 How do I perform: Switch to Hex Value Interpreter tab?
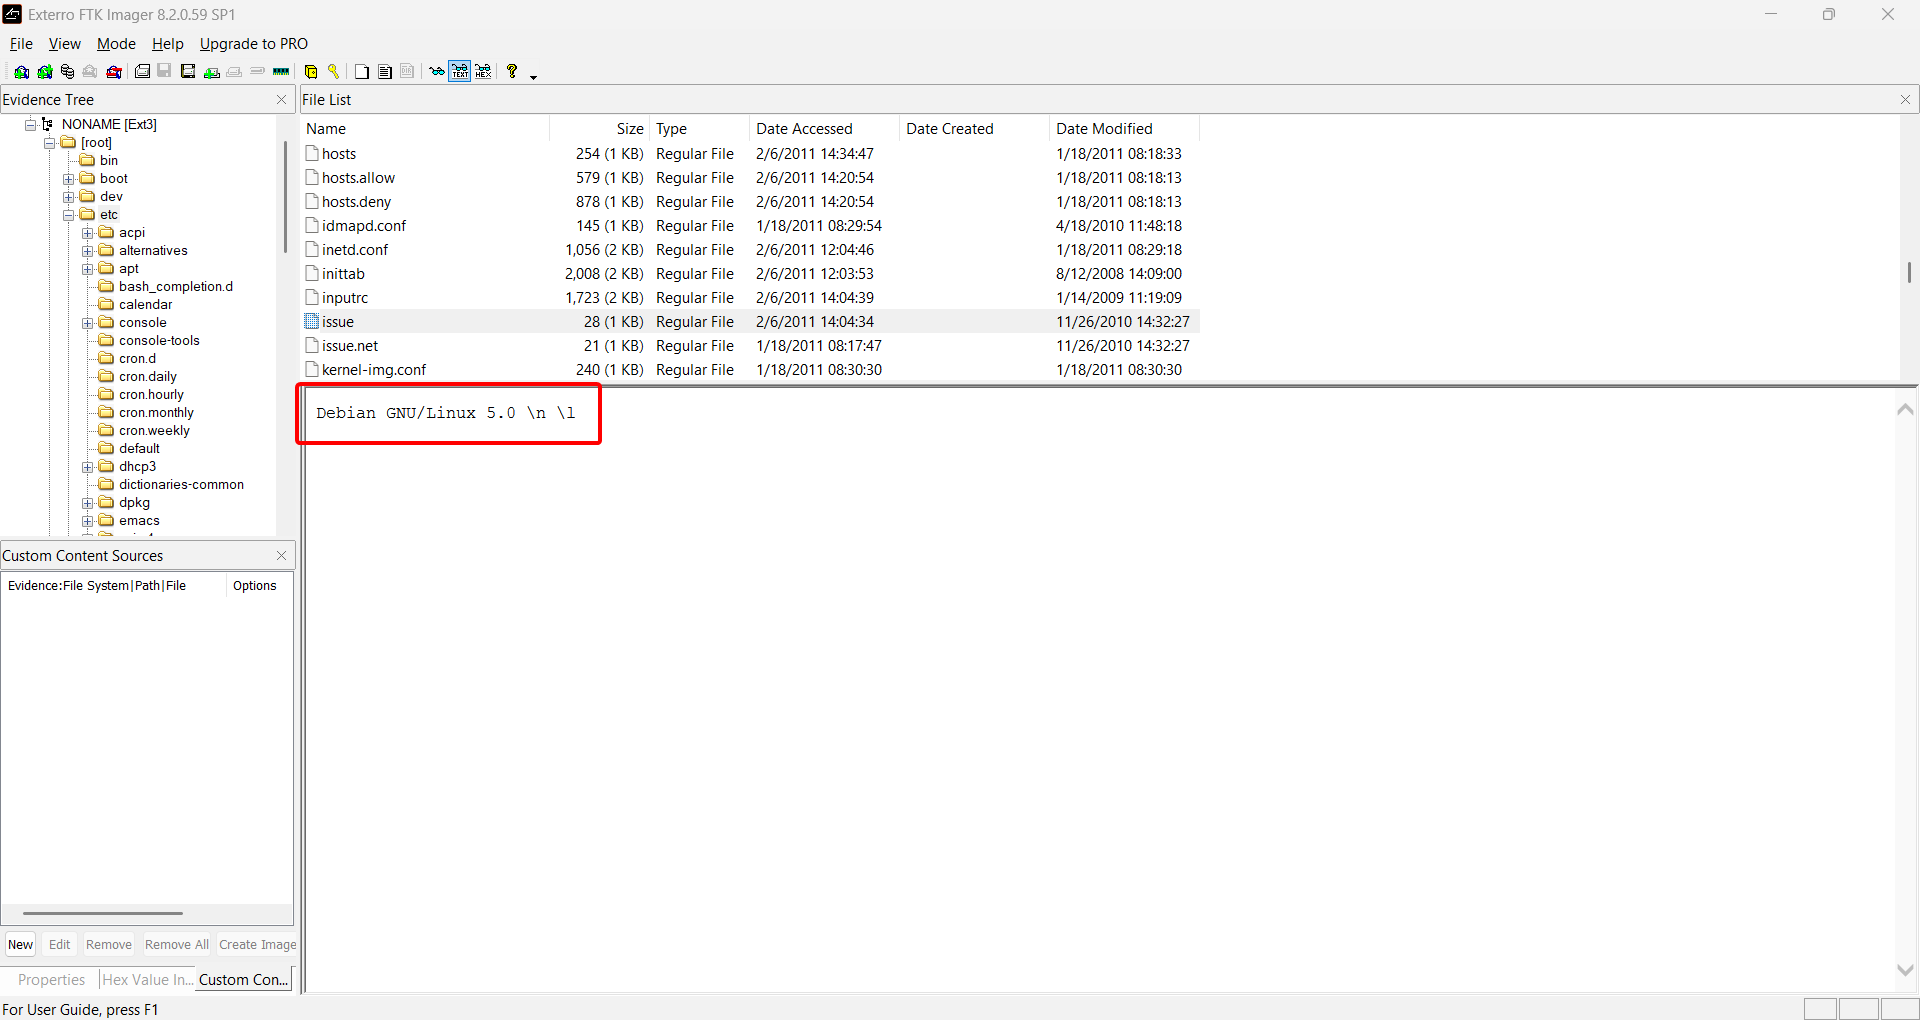point(148,980)
